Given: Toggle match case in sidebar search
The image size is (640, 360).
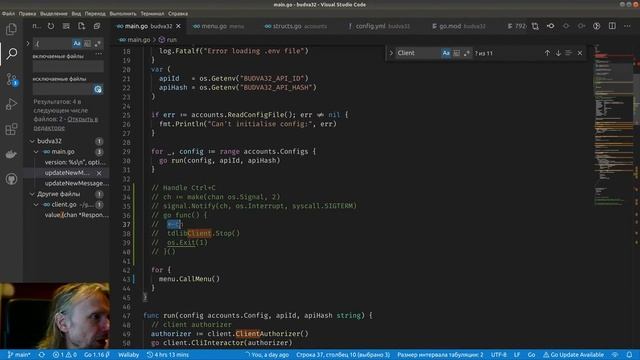Looking at the screenshot, I should click(77, 43).
